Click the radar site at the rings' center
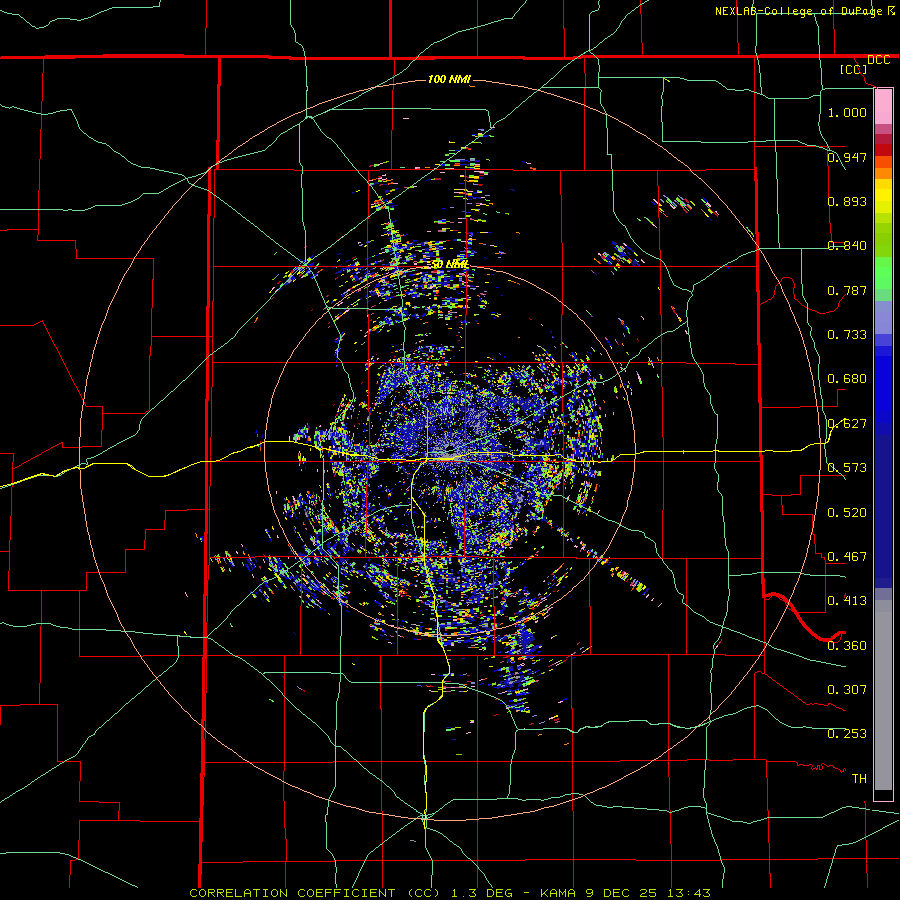This screenshot has height=900, width=900. [x=450, y=451]
